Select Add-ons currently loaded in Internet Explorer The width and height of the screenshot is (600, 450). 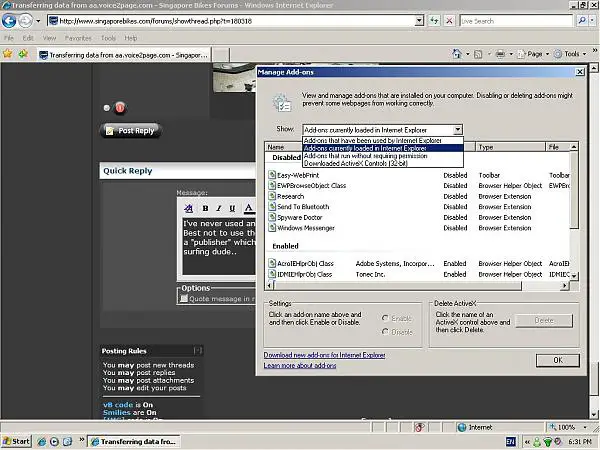point(383,148)
